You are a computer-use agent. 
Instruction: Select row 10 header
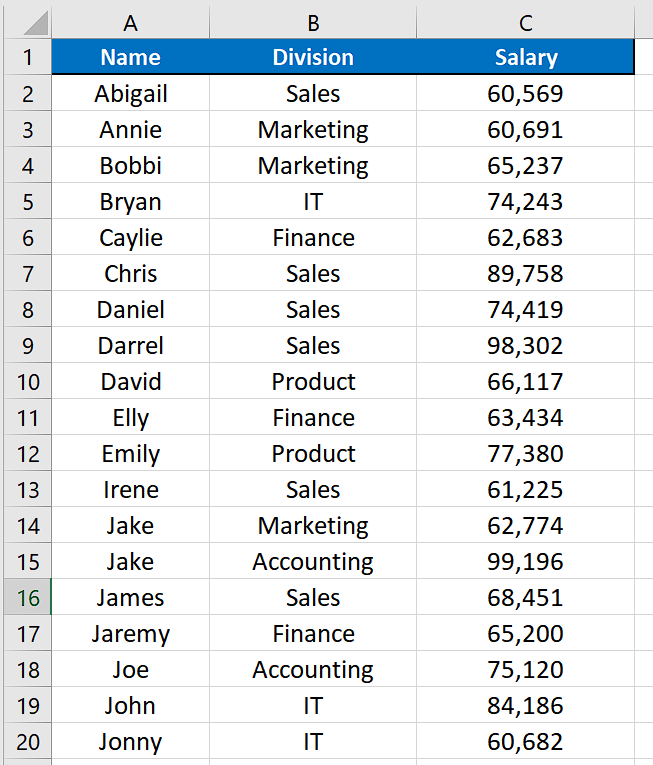(x=28, y=381)
